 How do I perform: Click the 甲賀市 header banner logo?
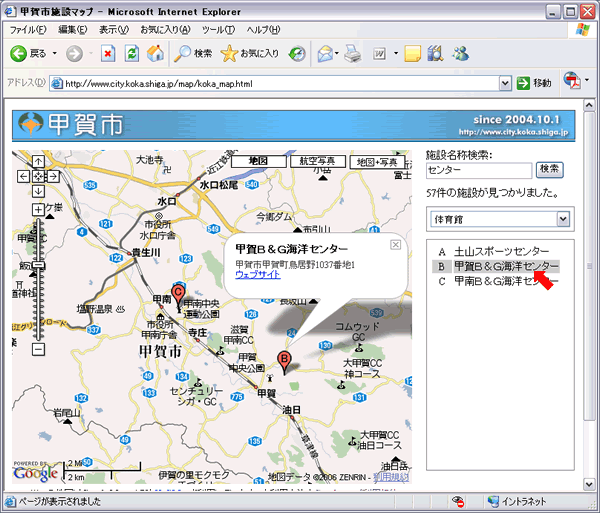coord(71,125)
